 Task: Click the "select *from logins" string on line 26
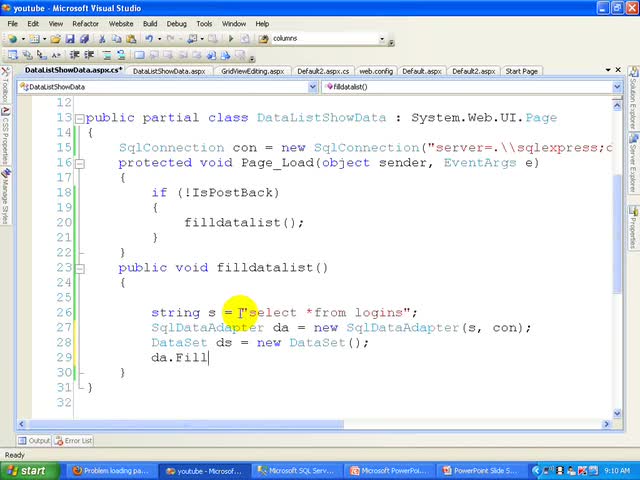[x=325, y=313]
